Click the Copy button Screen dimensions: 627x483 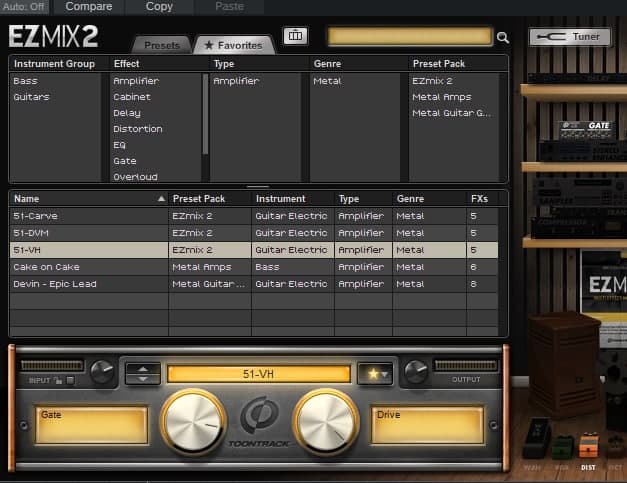(159, 7)
